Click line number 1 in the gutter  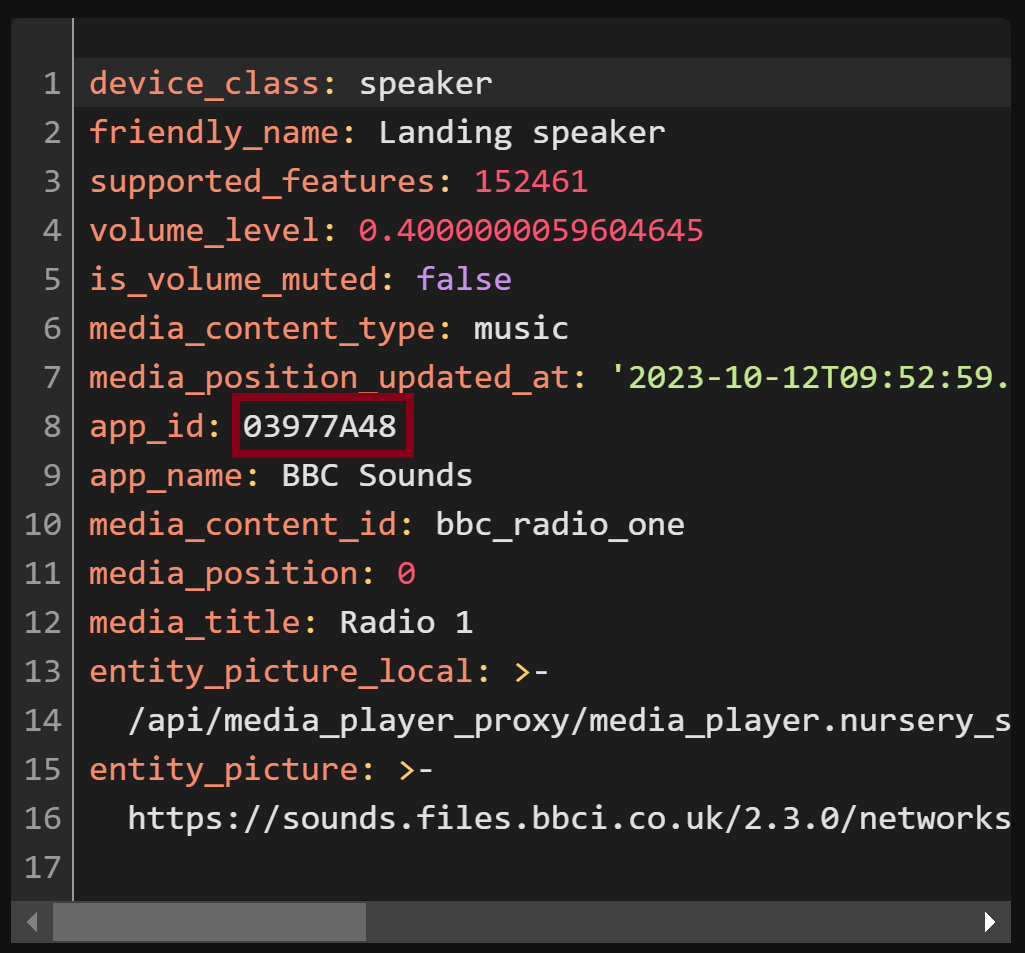(x=52, y=83)
